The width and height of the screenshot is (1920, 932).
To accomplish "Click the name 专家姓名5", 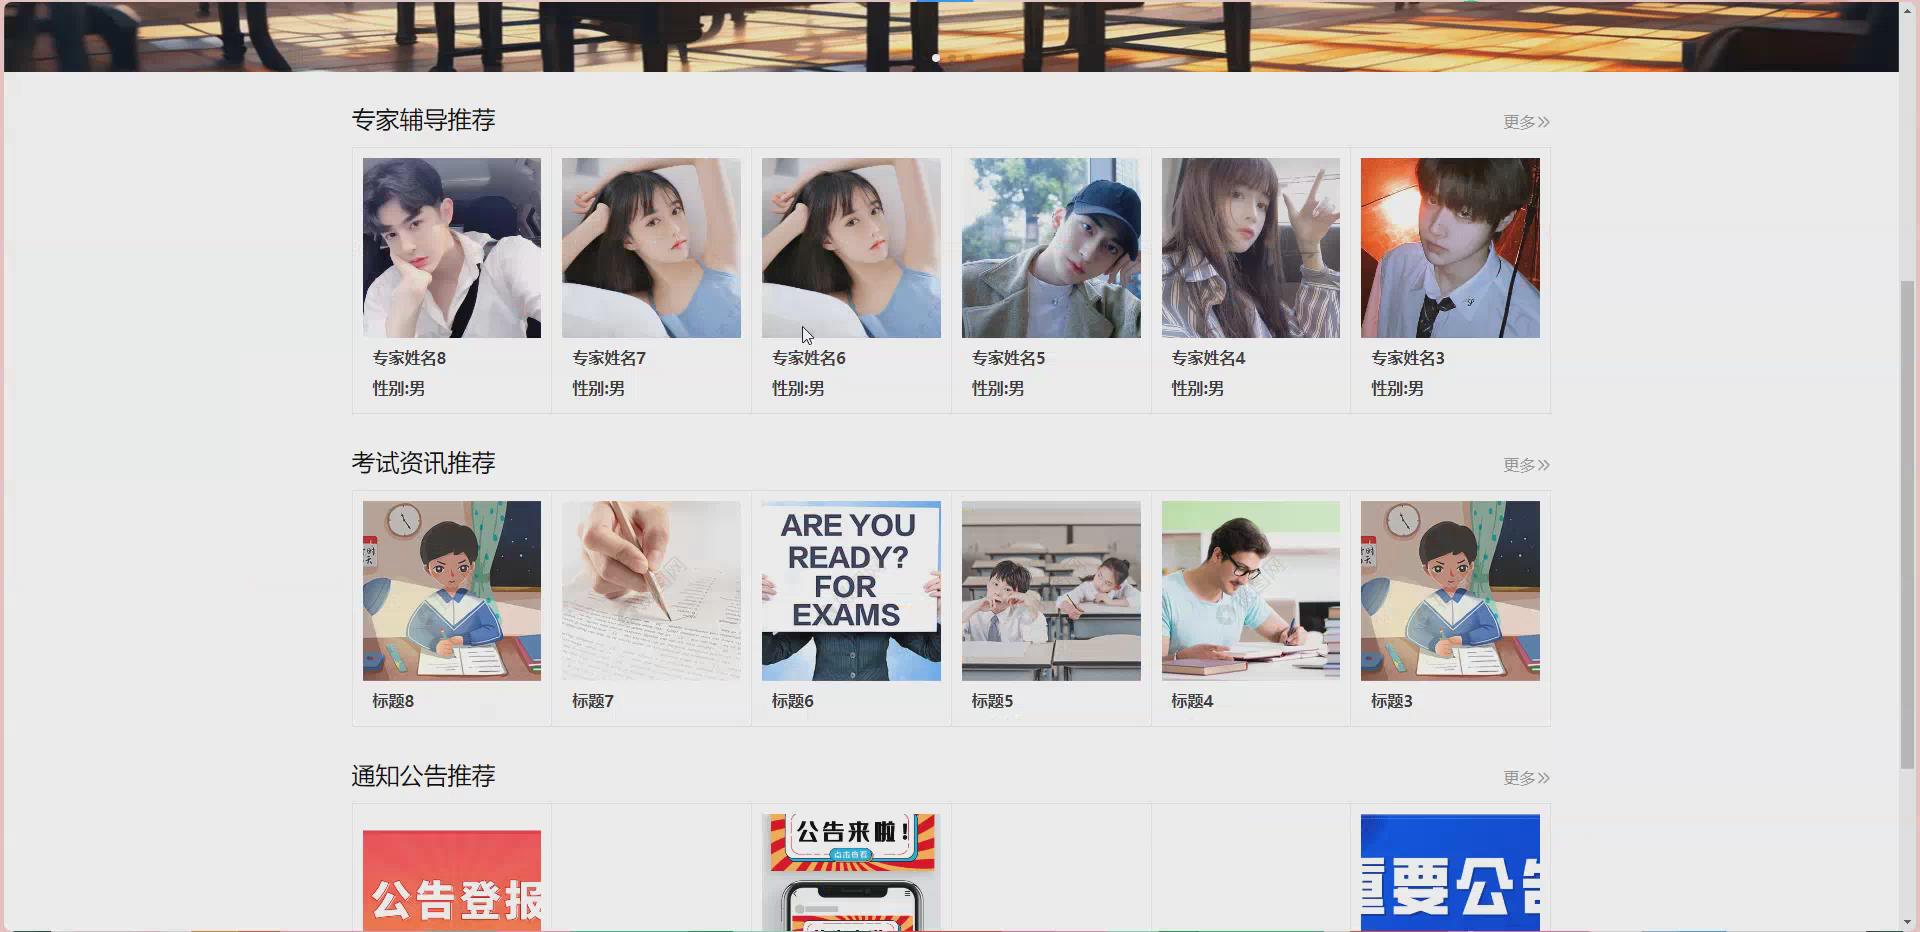I will pyautogui.click(x=1008, y=358).
